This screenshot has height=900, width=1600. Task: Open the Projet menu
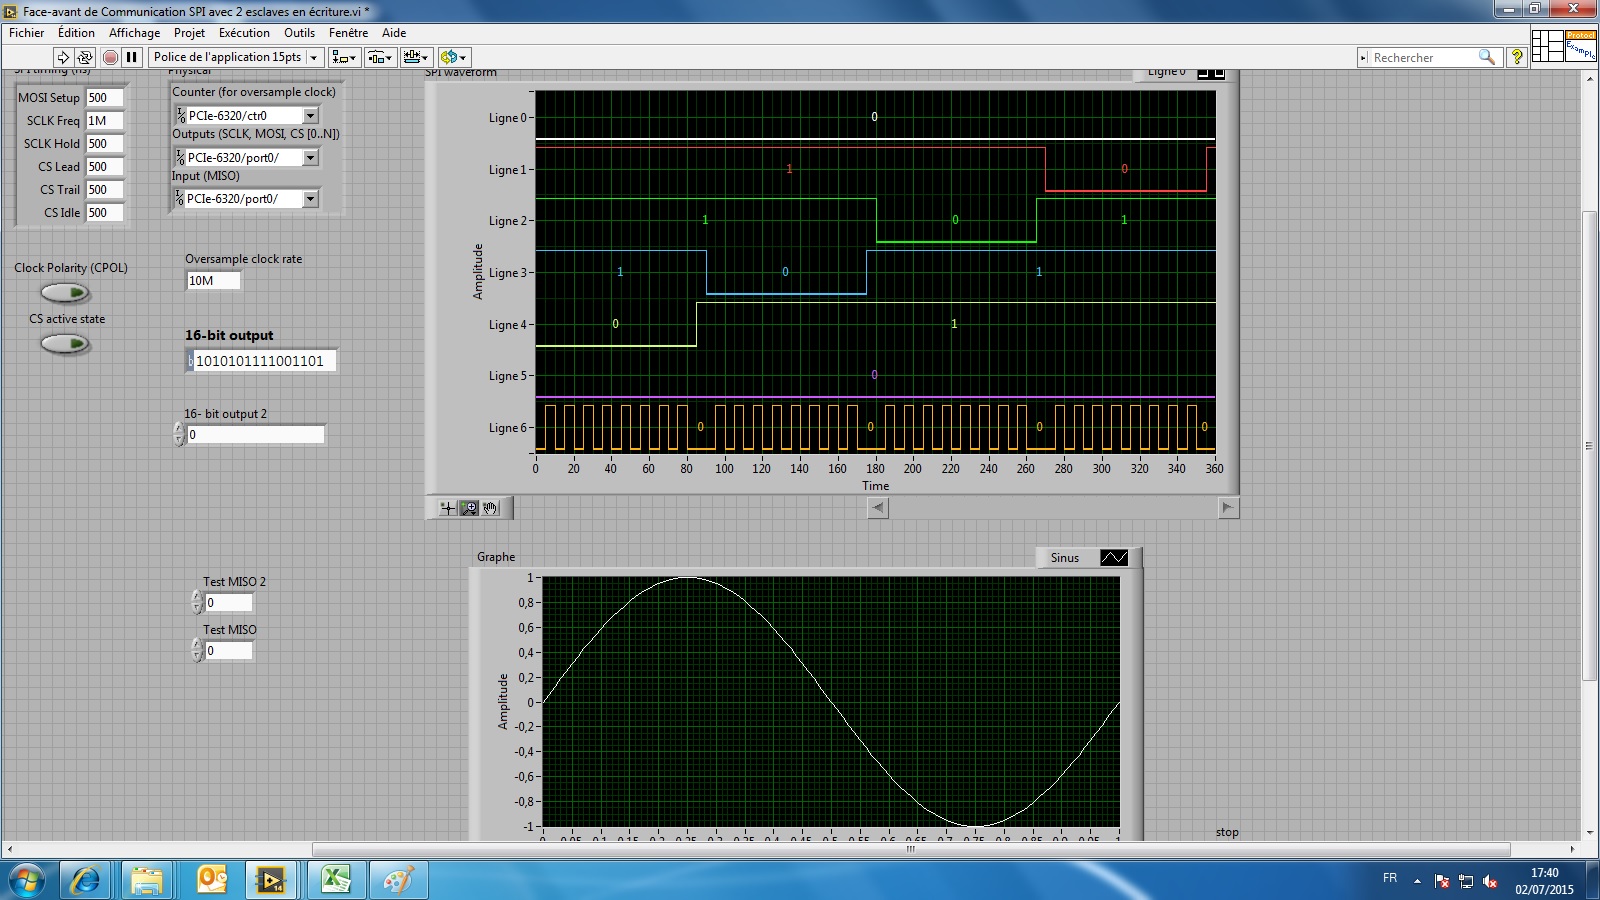click(x=189, y=33)
